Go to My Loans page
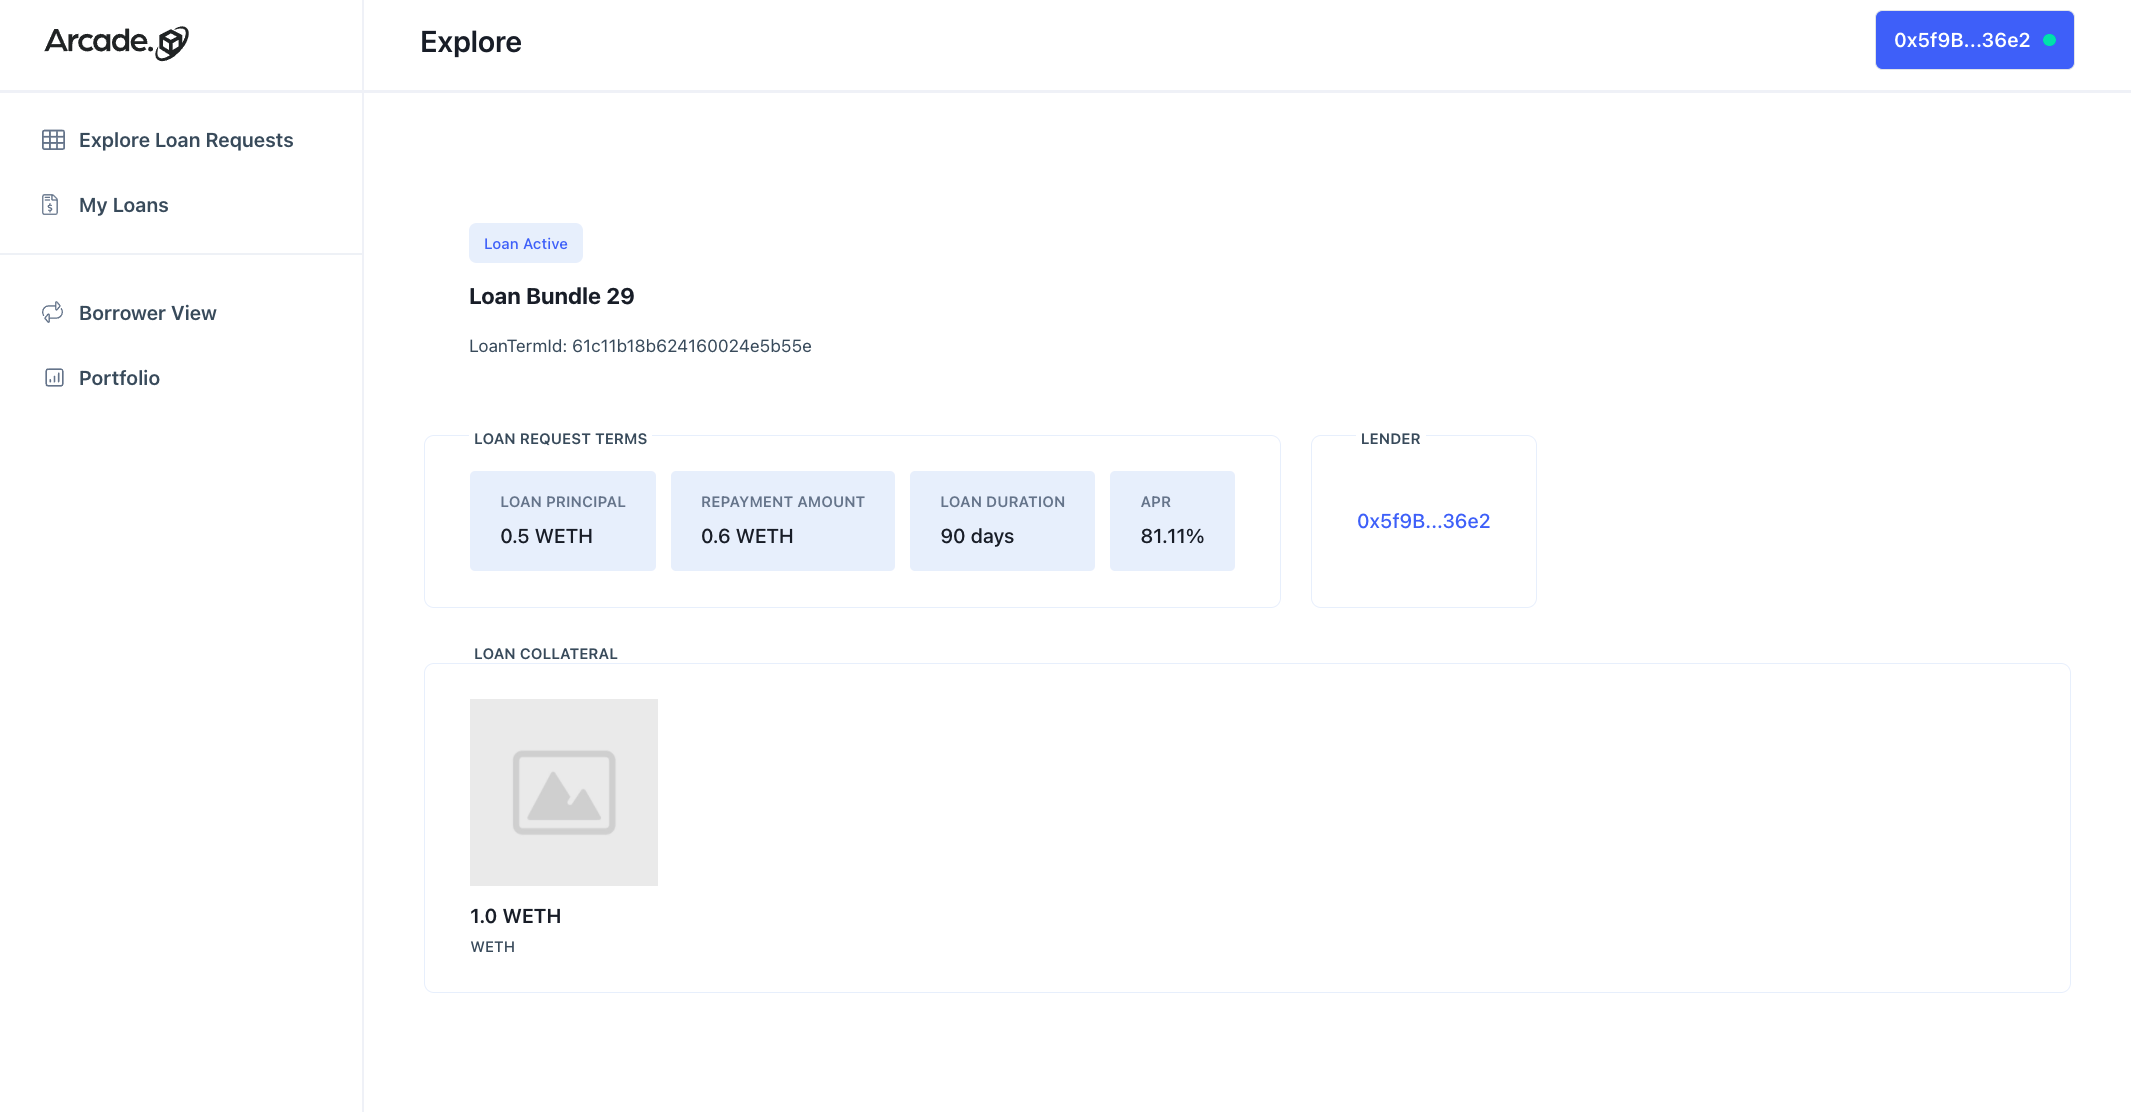This screenshot has height=1112, width=2131. tap(124, 205)
